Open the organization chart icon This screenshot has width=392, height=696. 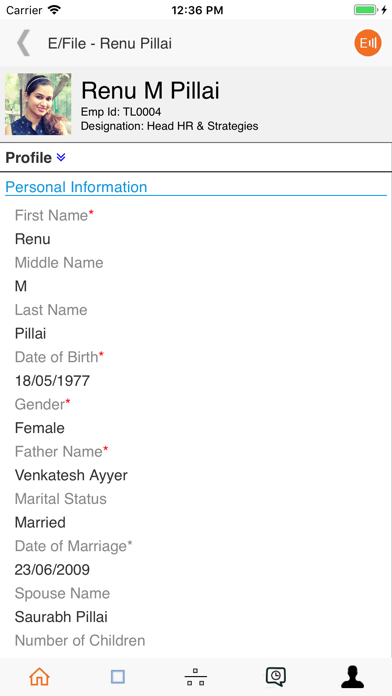pos(195,677)
